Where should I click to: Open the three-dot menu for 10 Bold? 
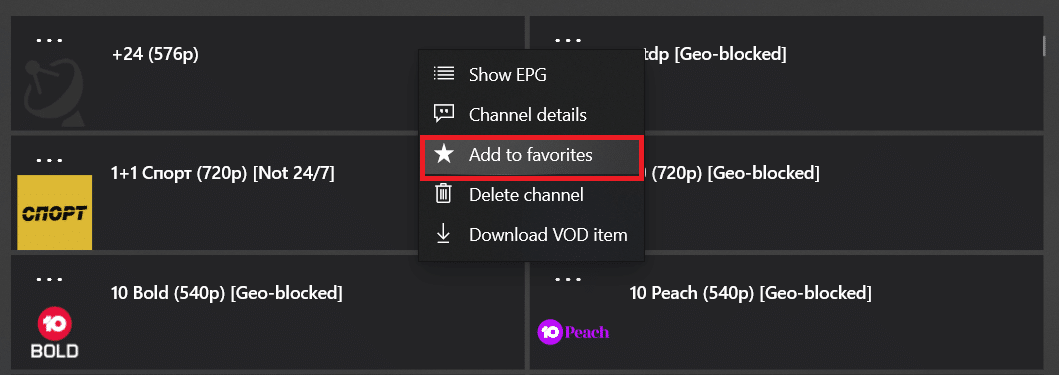click(49, 279)
